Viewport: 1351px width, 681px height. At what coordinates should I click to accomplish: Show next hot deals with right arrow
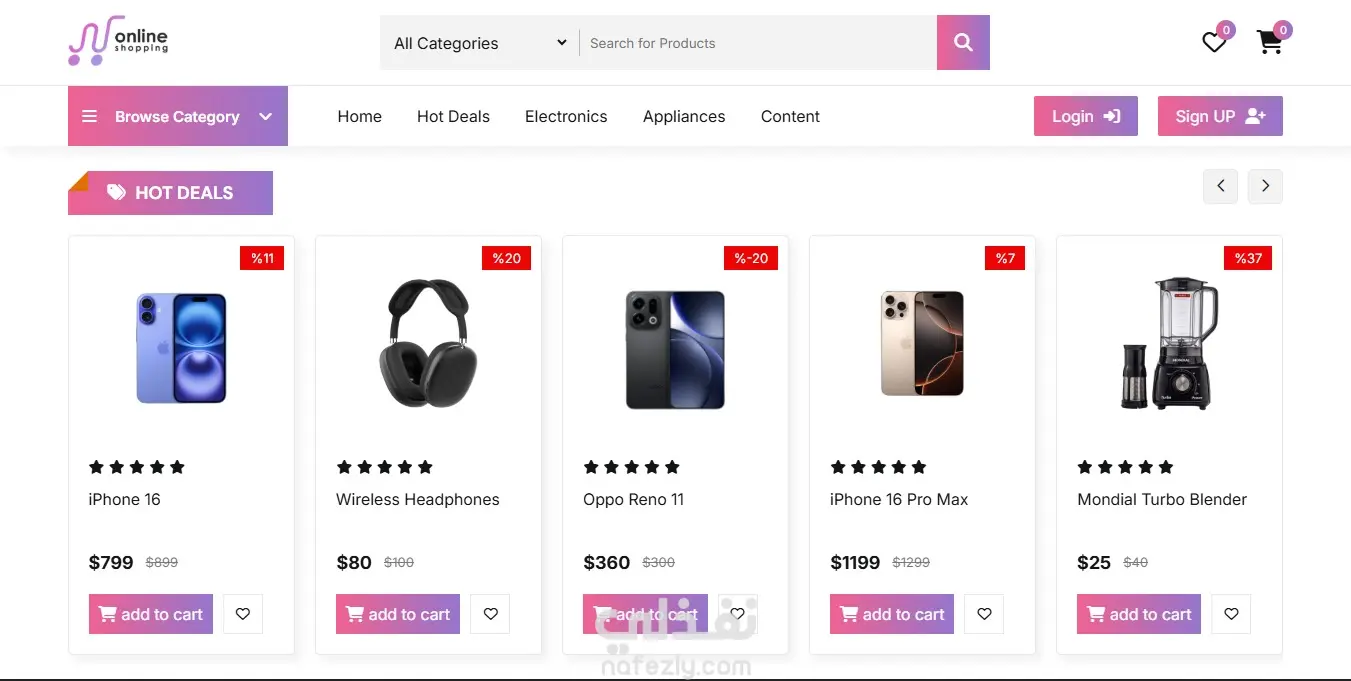pos(1265,186)
